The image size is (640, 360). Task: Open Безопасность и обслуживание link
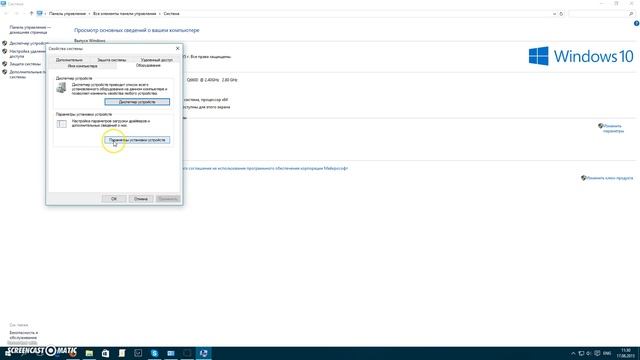coord(23,335)
